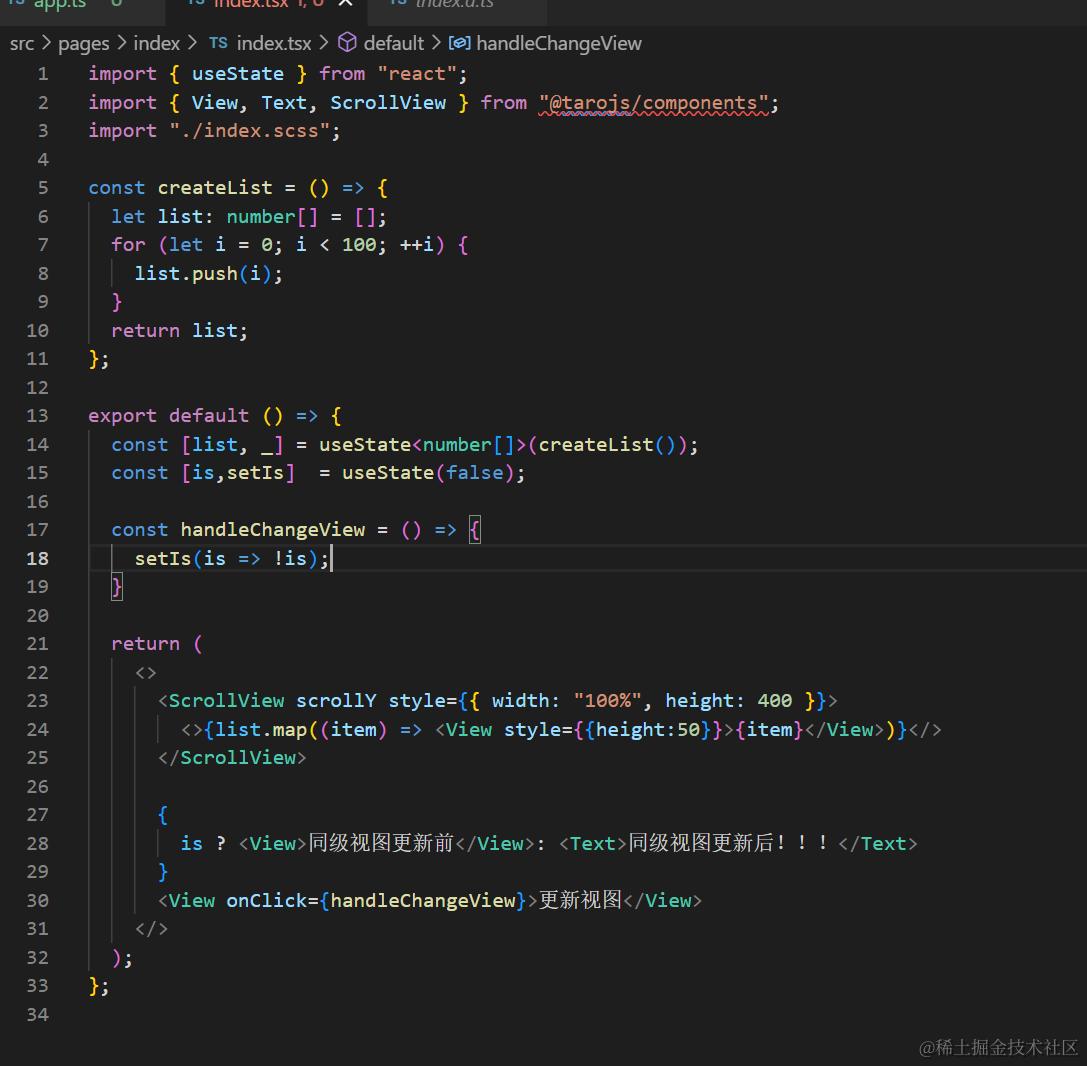
Task: Click text 更新视图 on line 30
Action: click(x=580, y=900)
